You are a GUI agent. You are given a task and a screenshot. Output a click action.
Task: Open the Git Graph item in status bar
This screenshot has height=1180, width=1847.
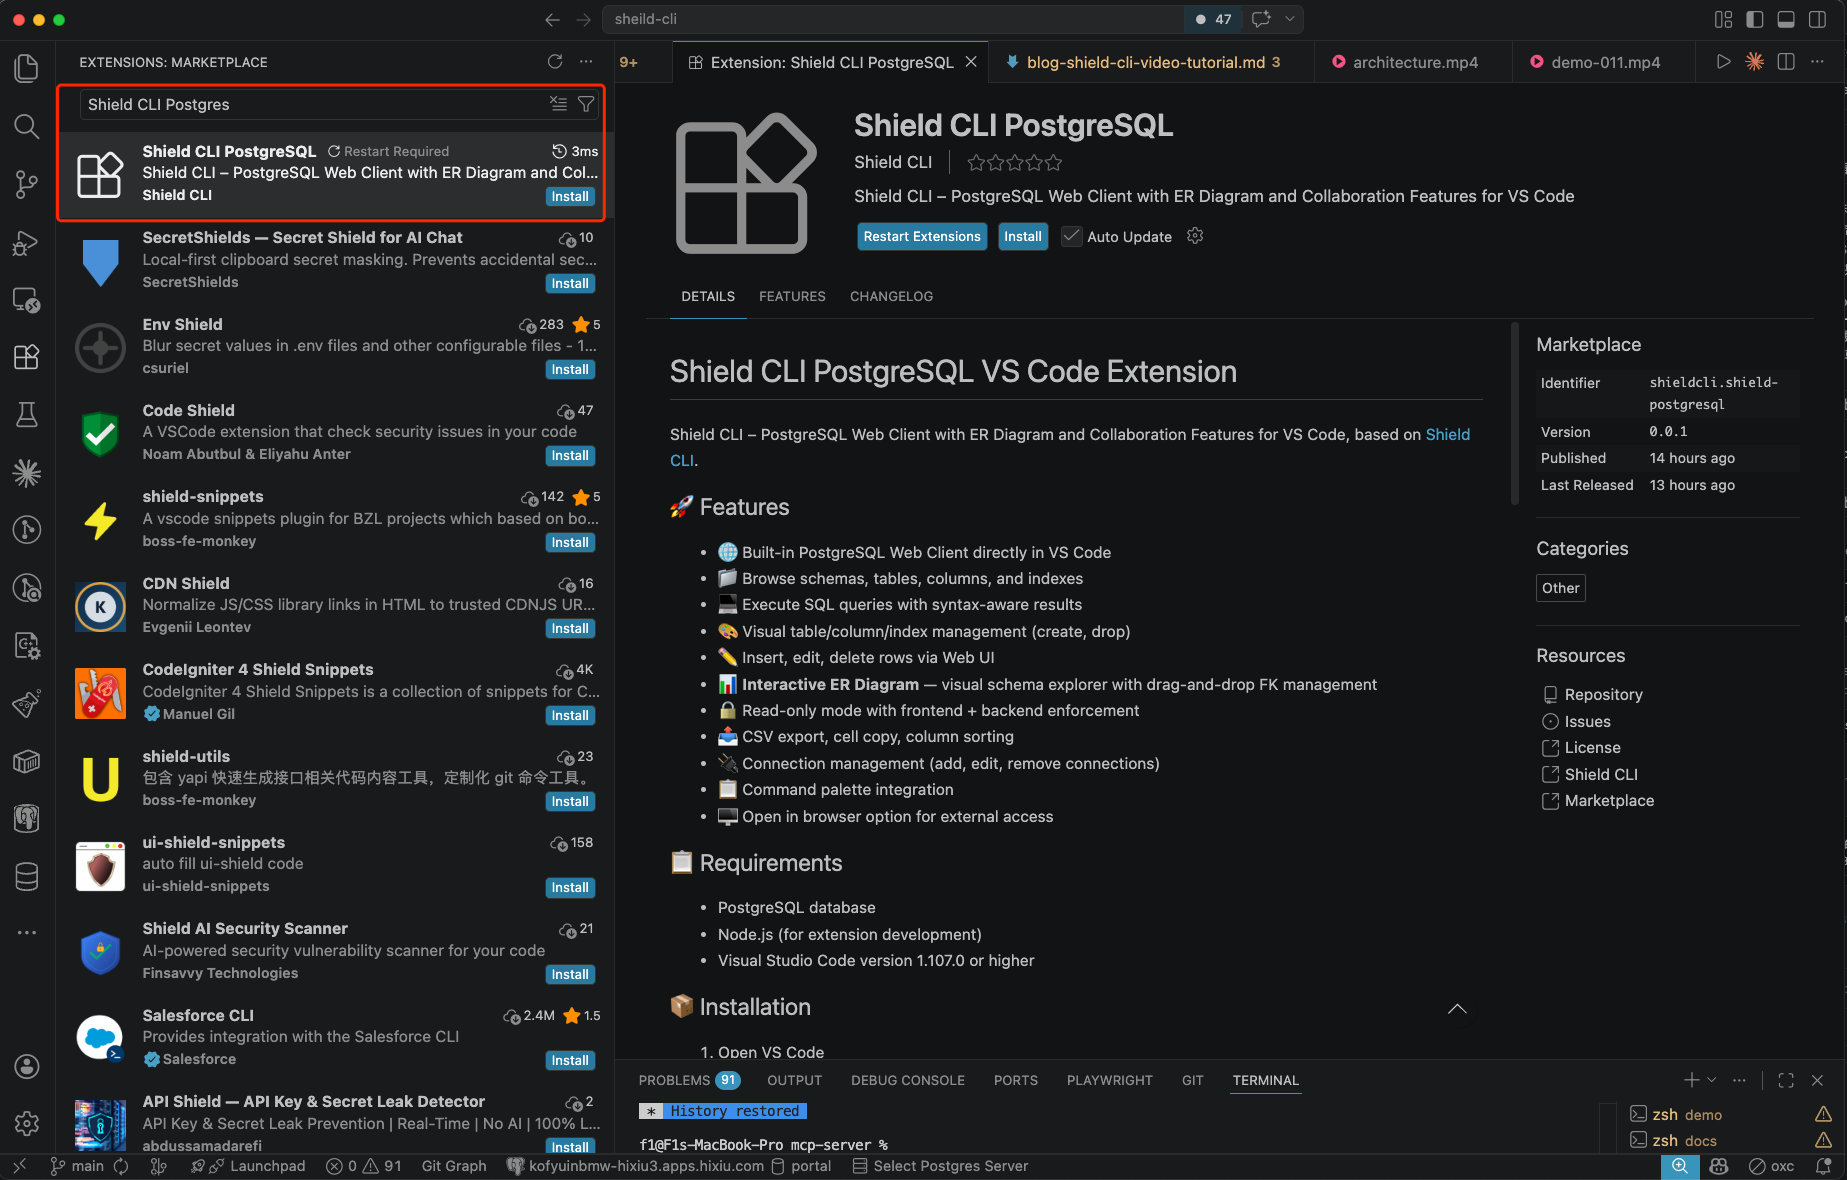[454, 1166]
